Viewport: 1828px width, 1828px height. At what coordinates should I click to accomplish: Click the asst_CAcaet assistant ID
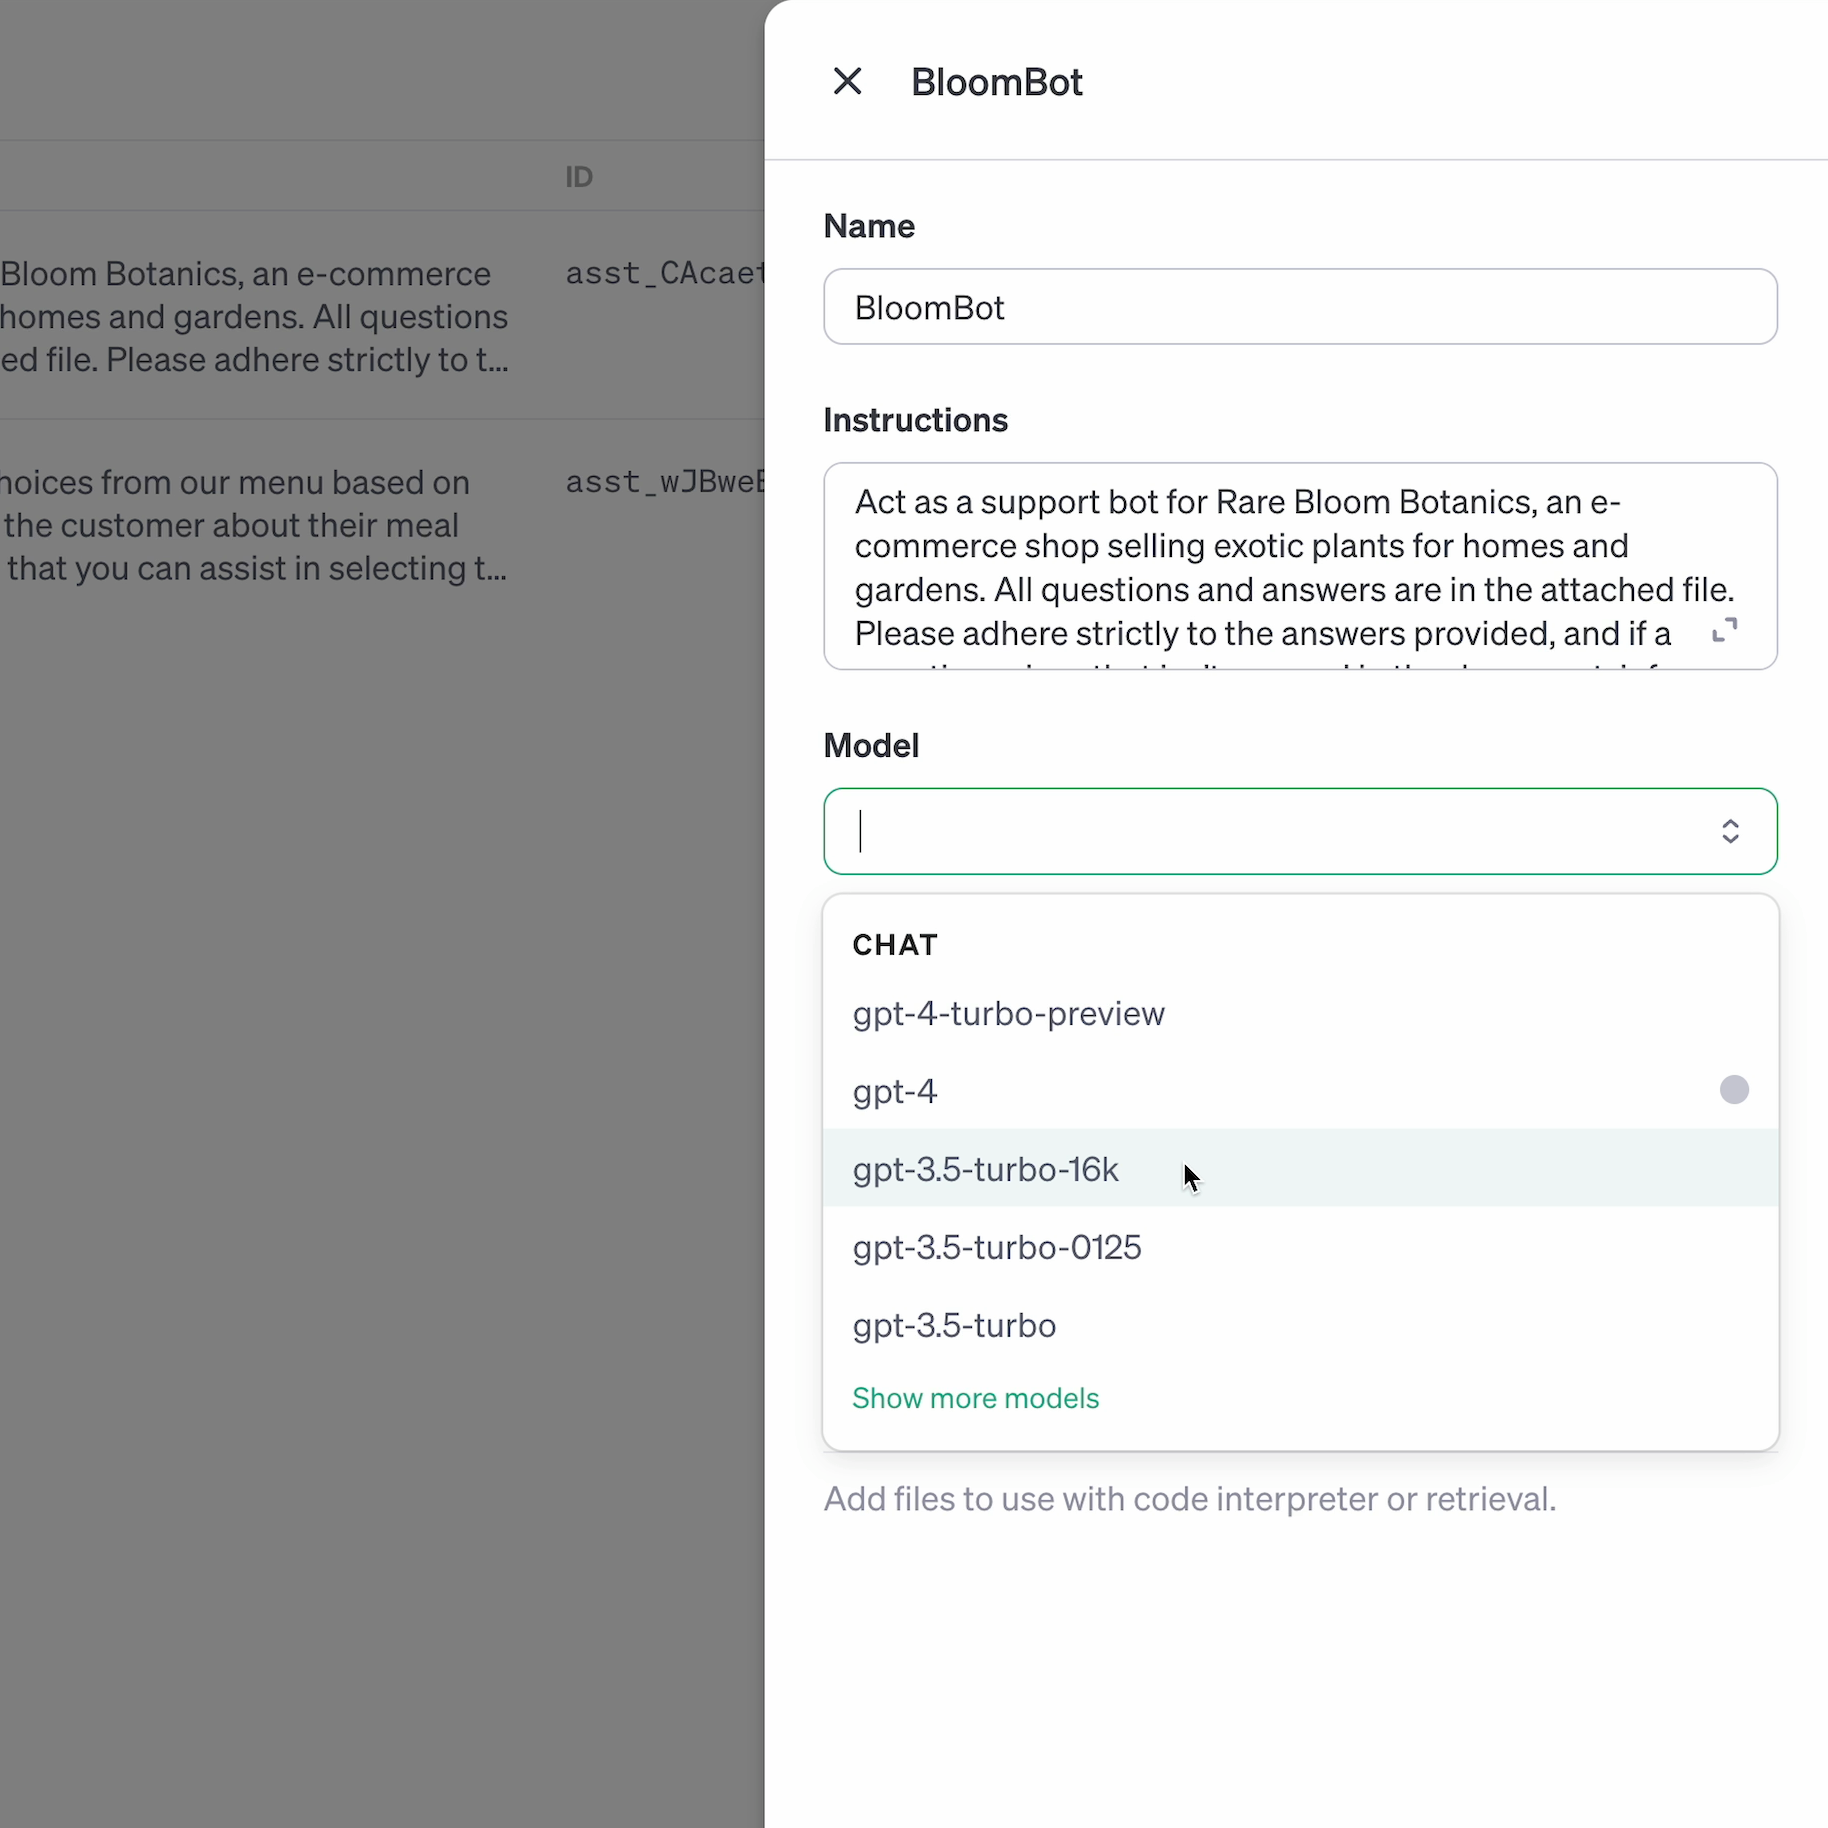[664, 274]
